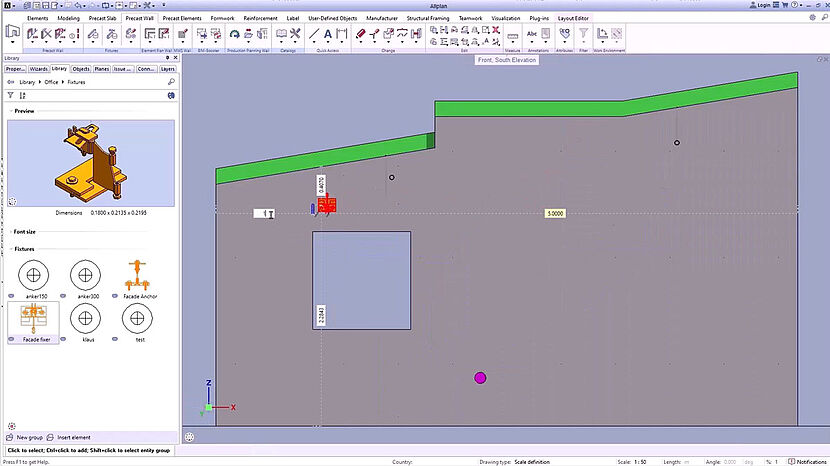
Task: Click Office in the library breadcrumb
Action: 51,82
